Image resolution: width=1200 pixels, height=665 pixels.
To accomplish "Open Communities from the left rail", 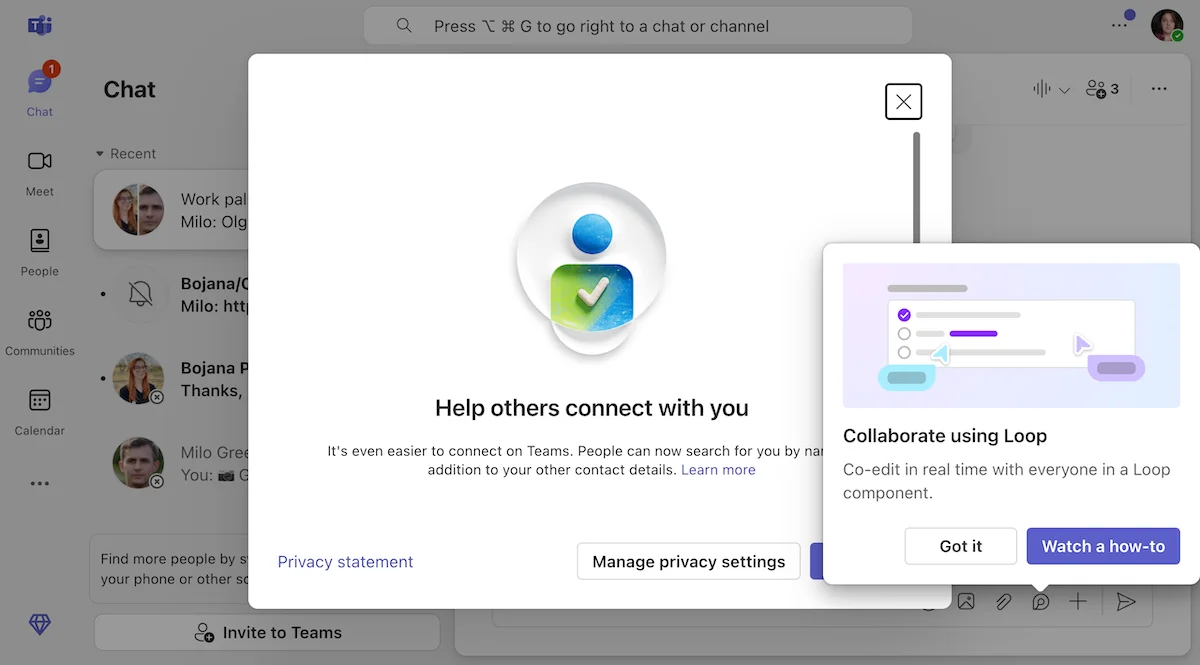I will pos(39,332).
